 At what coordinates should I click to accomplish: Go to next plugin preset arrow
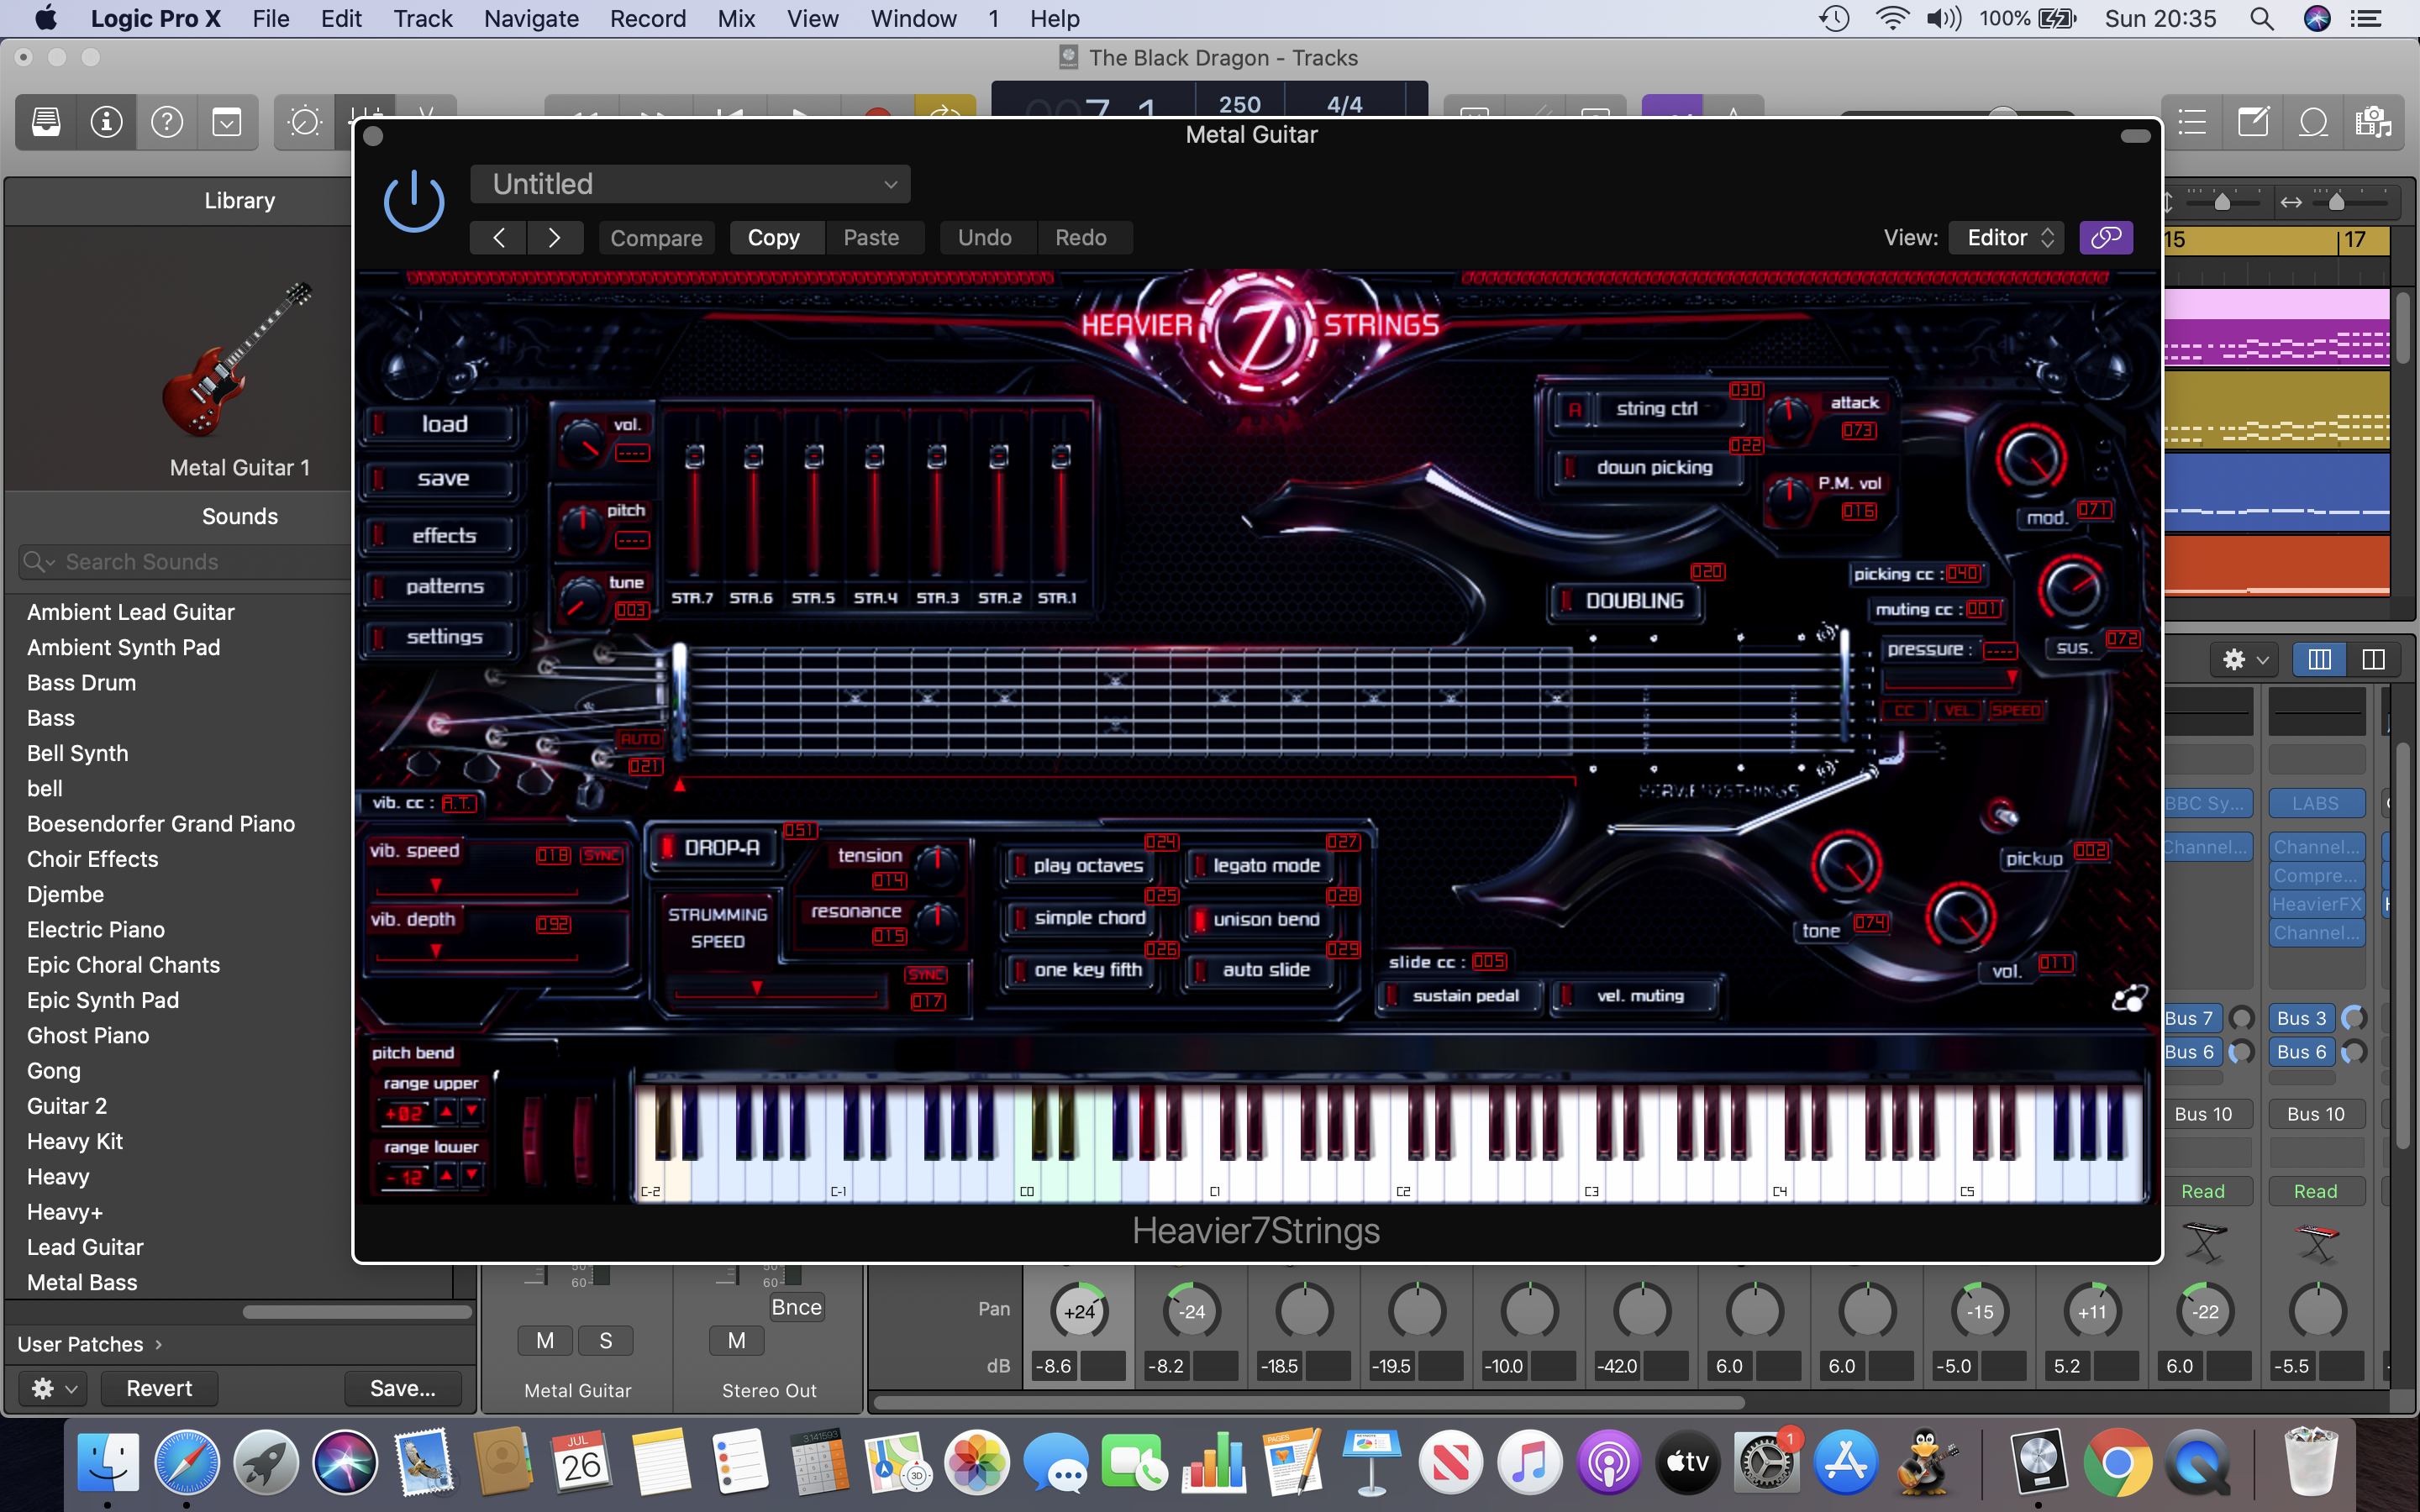(554, 238)
